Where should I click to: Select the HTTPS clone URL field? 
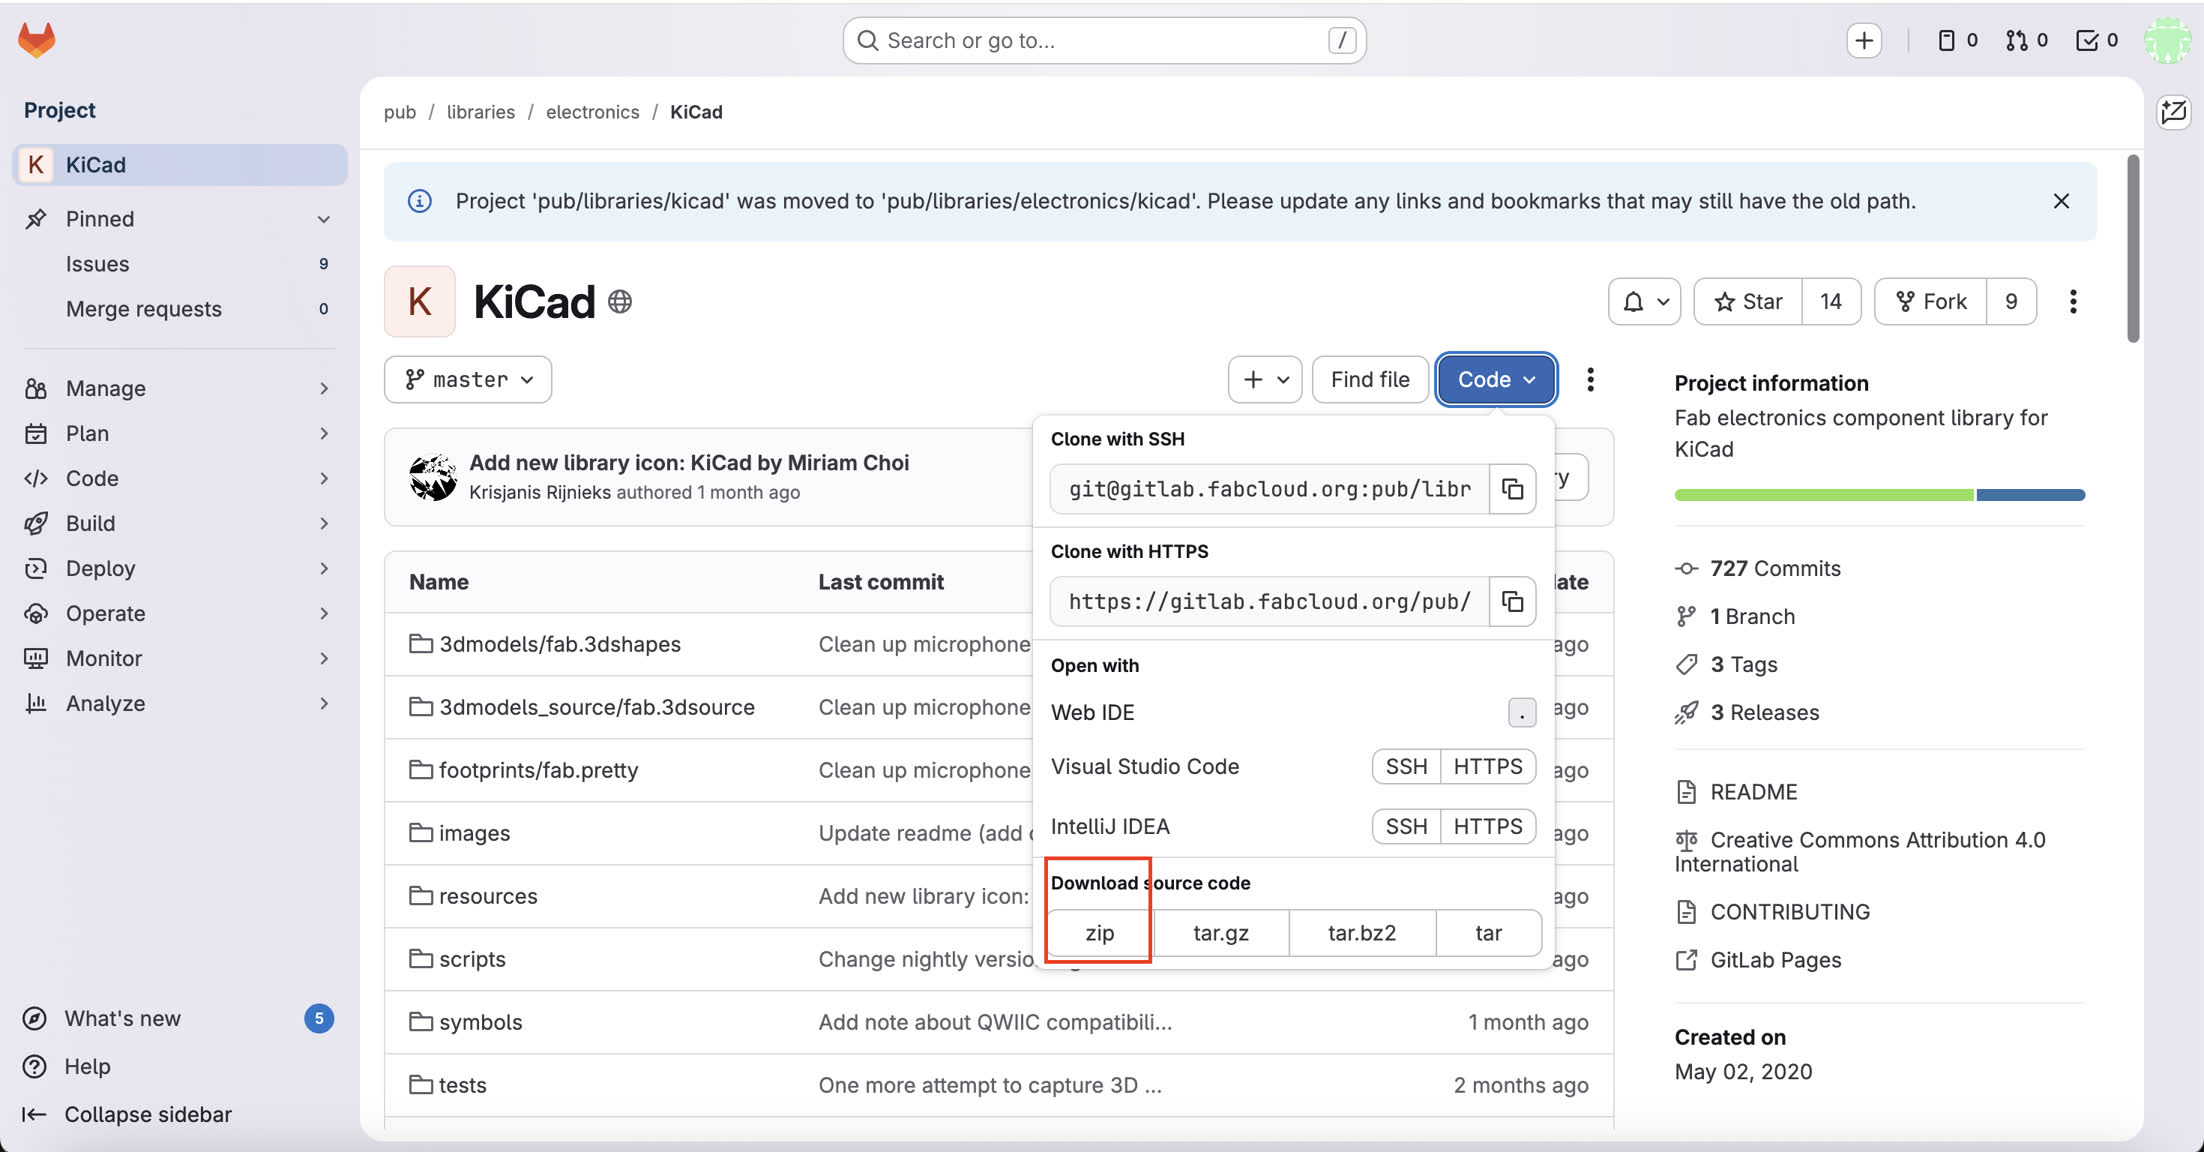tap(1270, 601)
